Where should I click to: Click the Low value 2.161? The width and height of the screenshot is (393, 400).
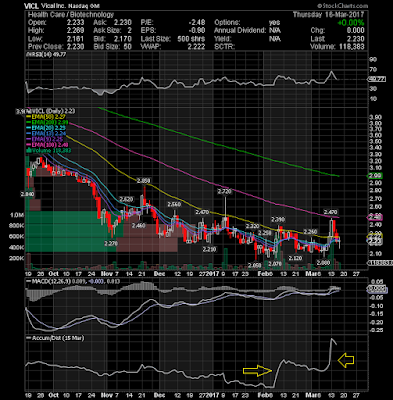click(75, 39)
